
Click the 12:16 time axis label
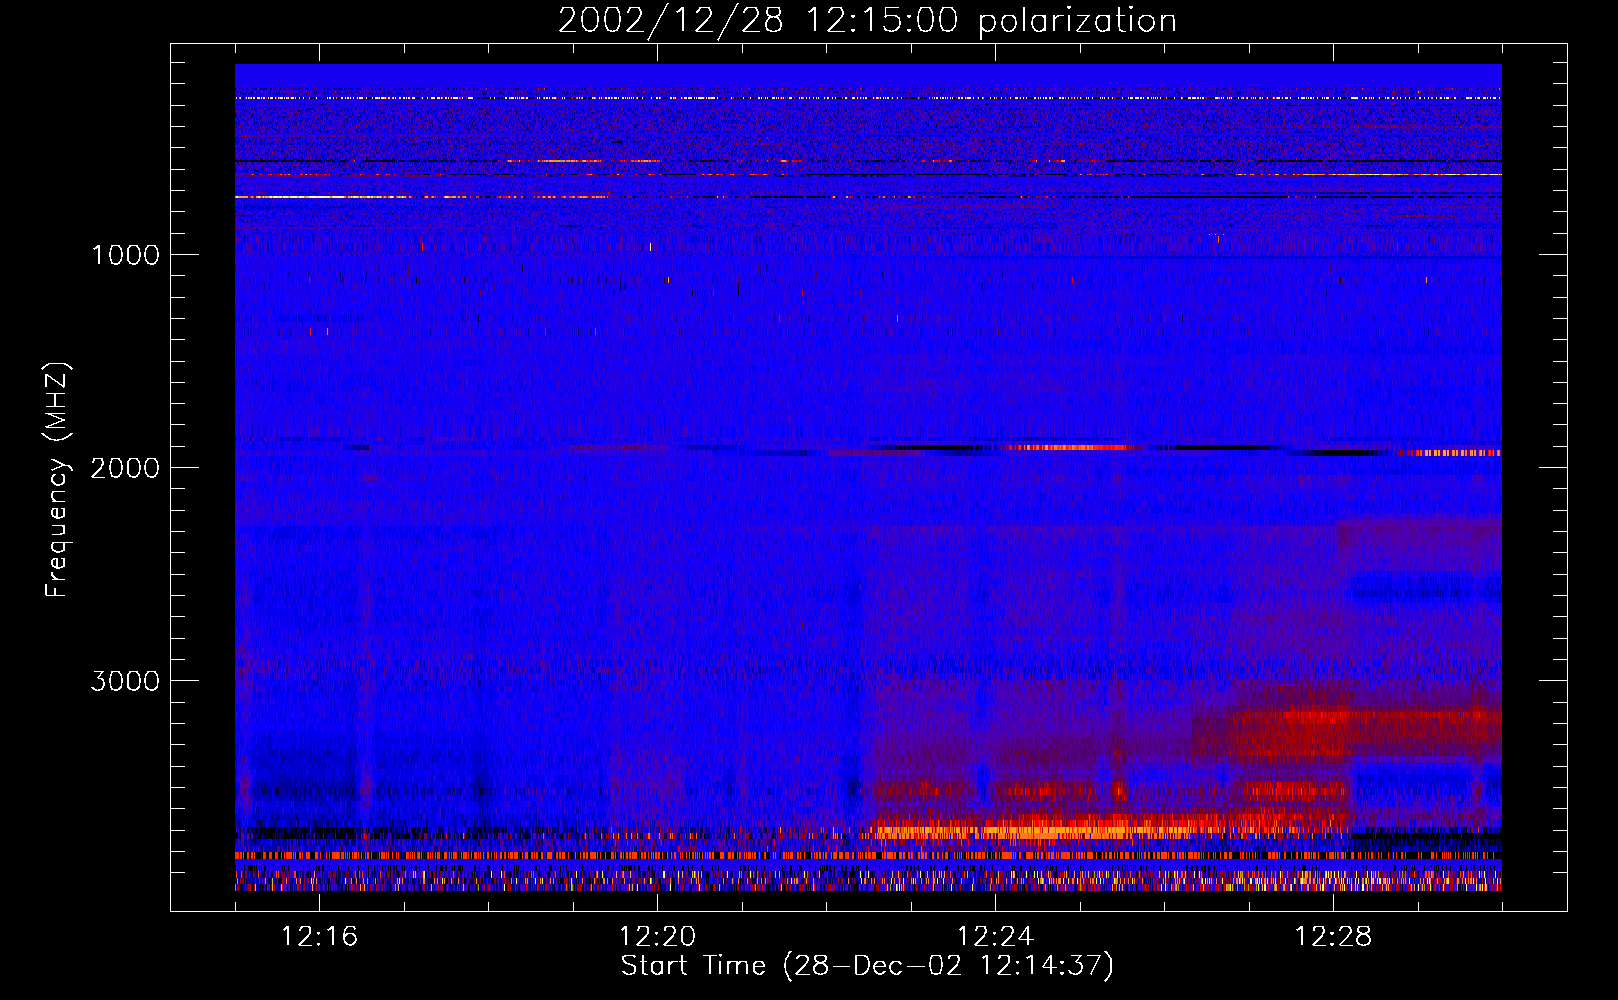pos(319,936)
